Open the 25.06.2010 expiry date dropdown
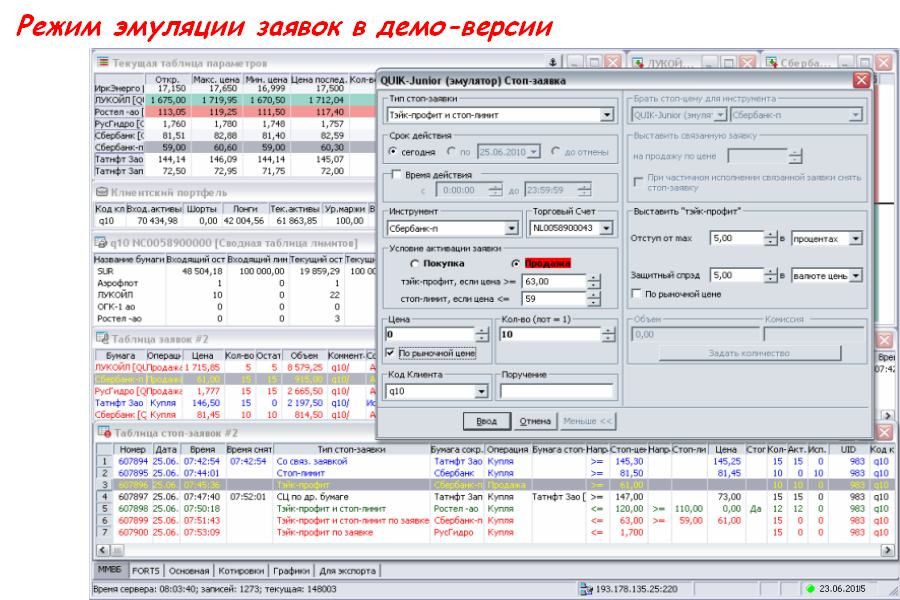Viewport: 900px width, 600px height. coord(534,152)
